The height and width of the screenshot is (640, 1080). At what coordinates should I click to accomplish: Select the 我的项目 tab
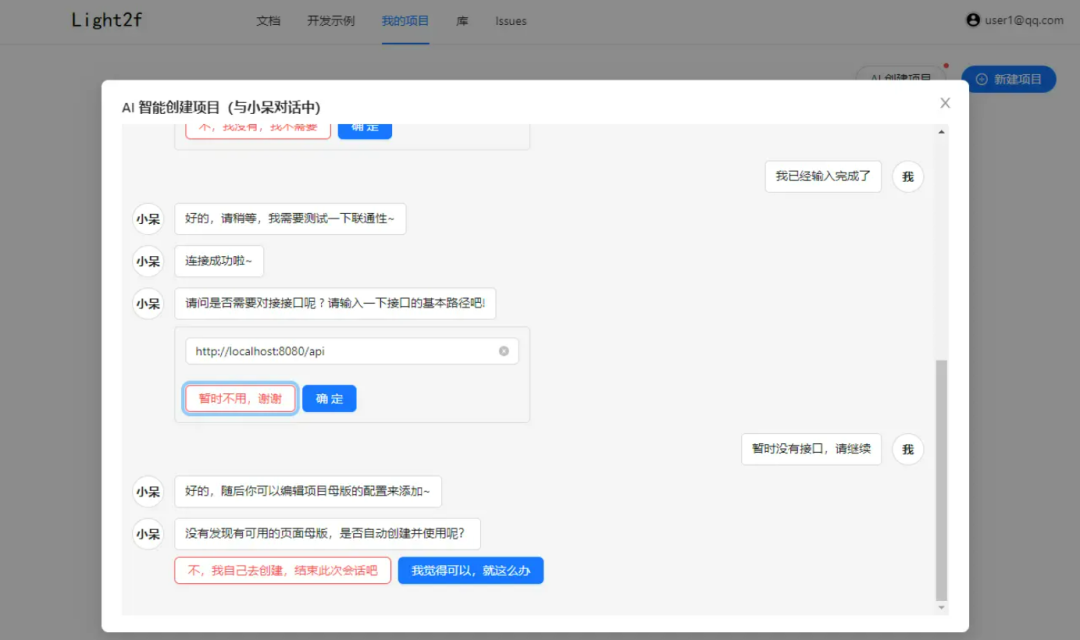[405, 20]
